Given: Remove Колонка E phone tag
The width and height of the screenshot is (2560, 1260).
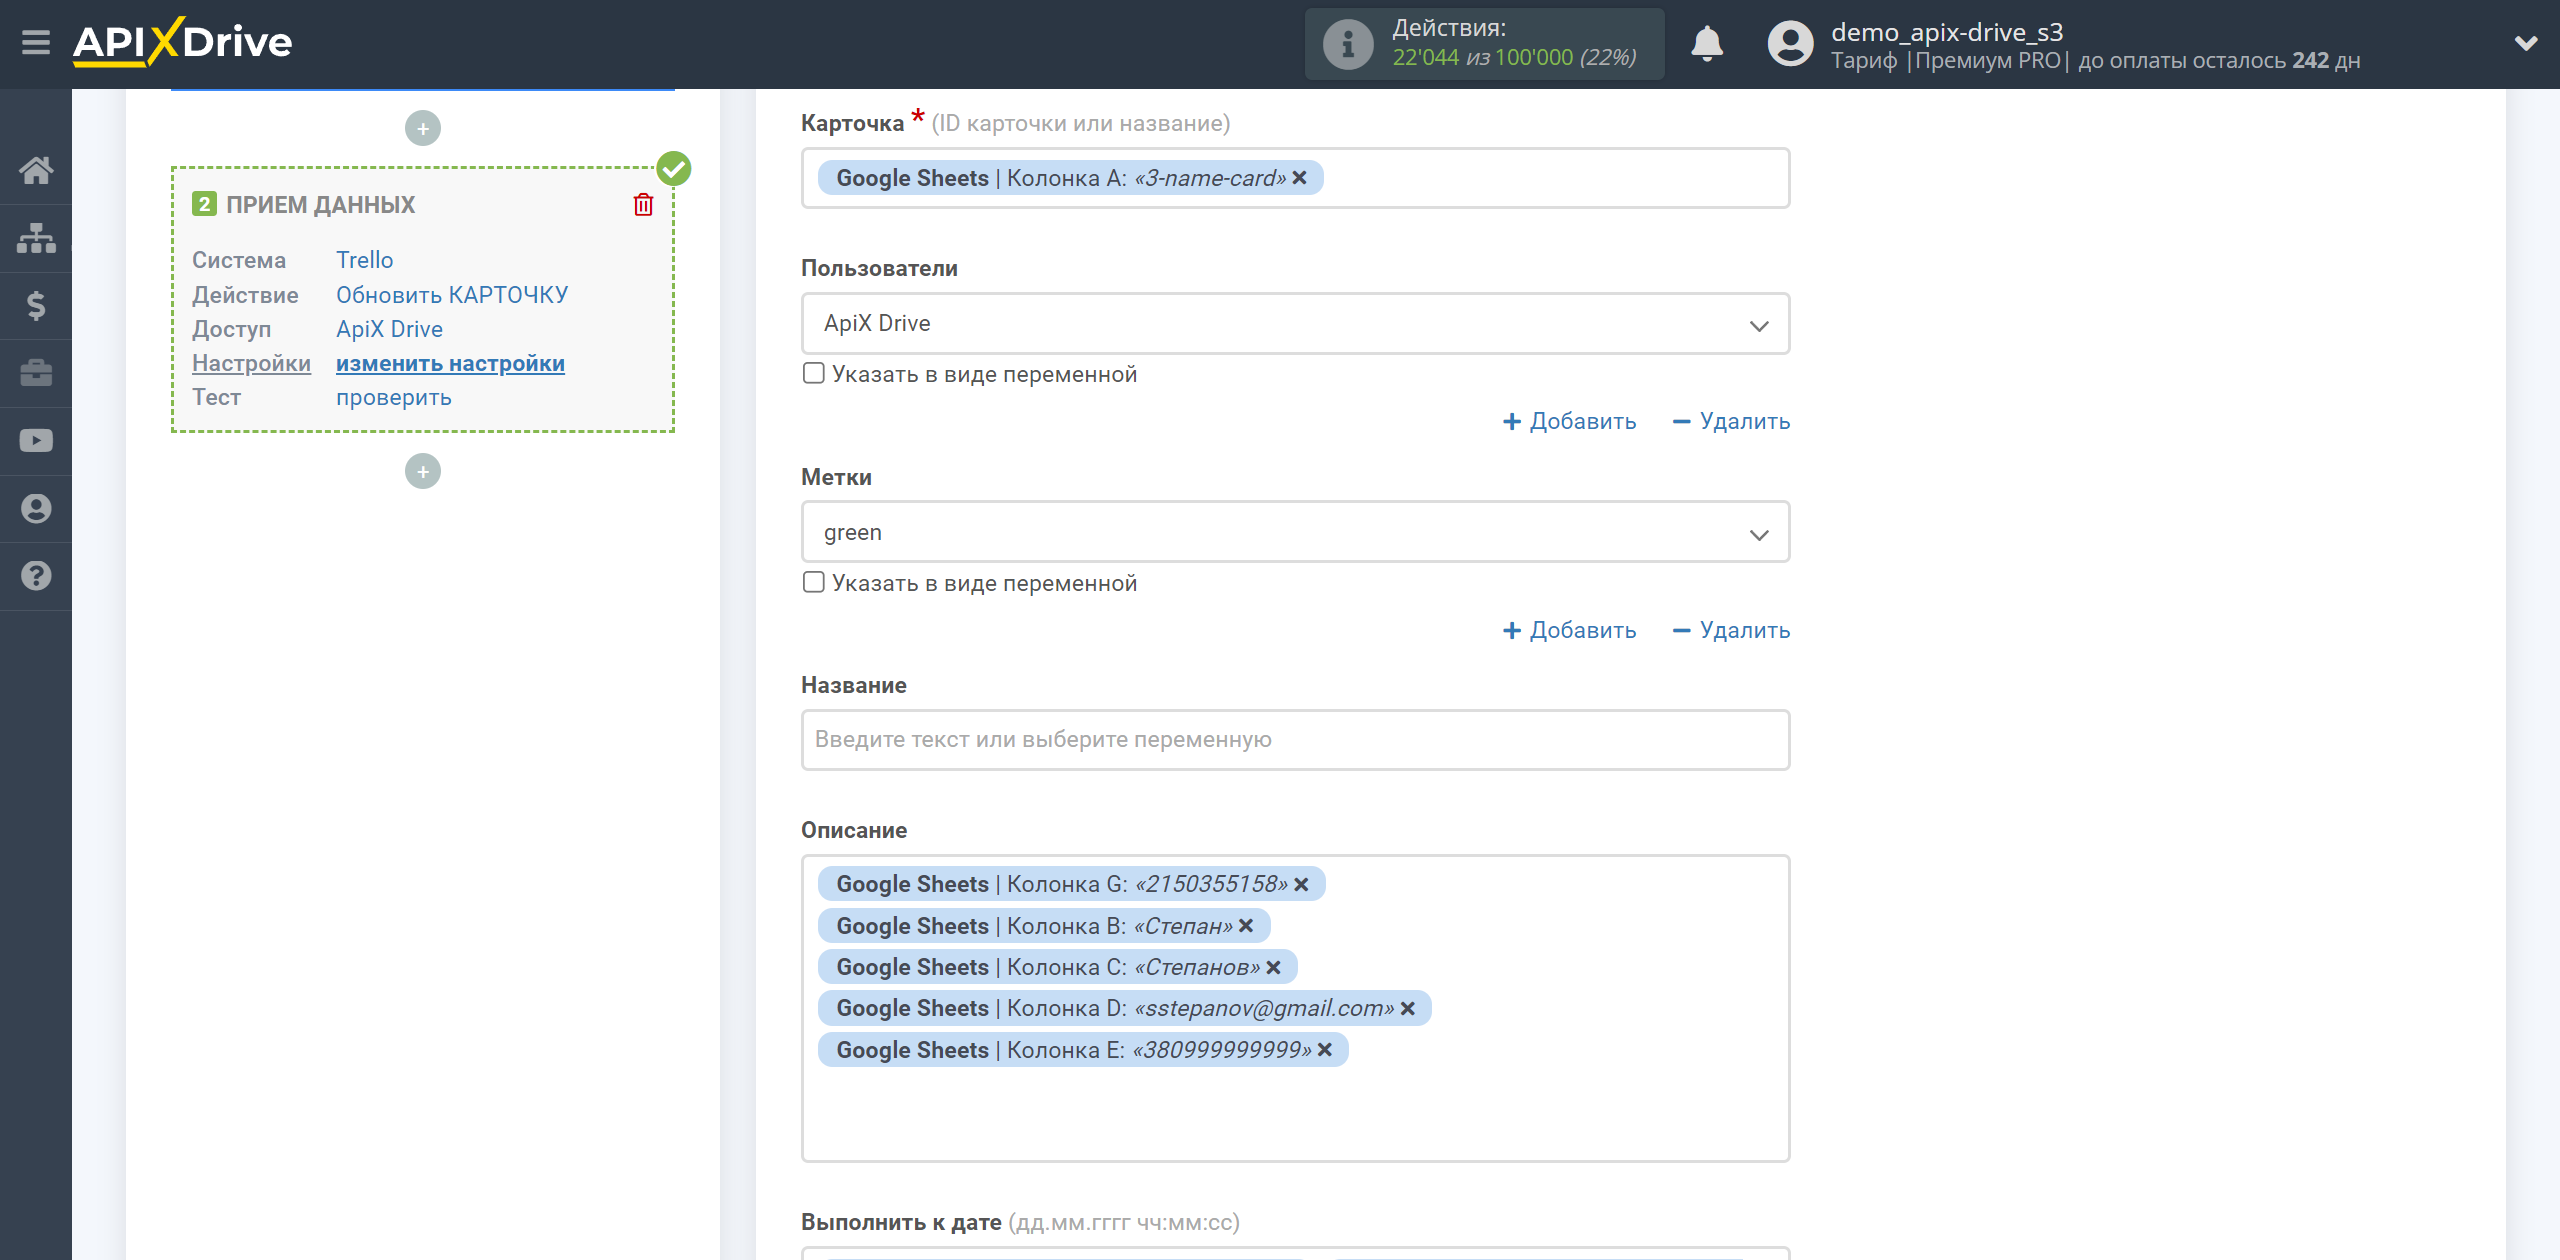Looking at the screenshot, I should click(1325, 1050).
